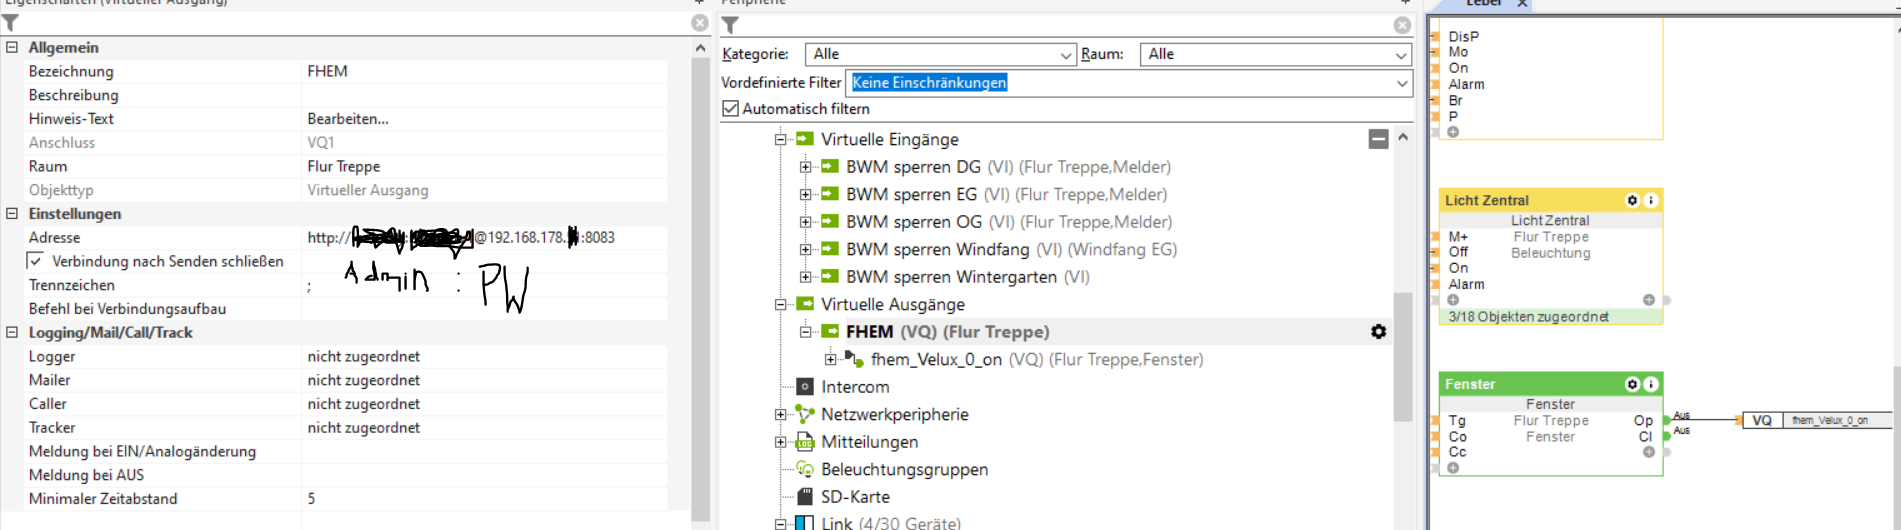
Task: Edit the Bezeichnung field FHEM
Action: click(485, 71)
